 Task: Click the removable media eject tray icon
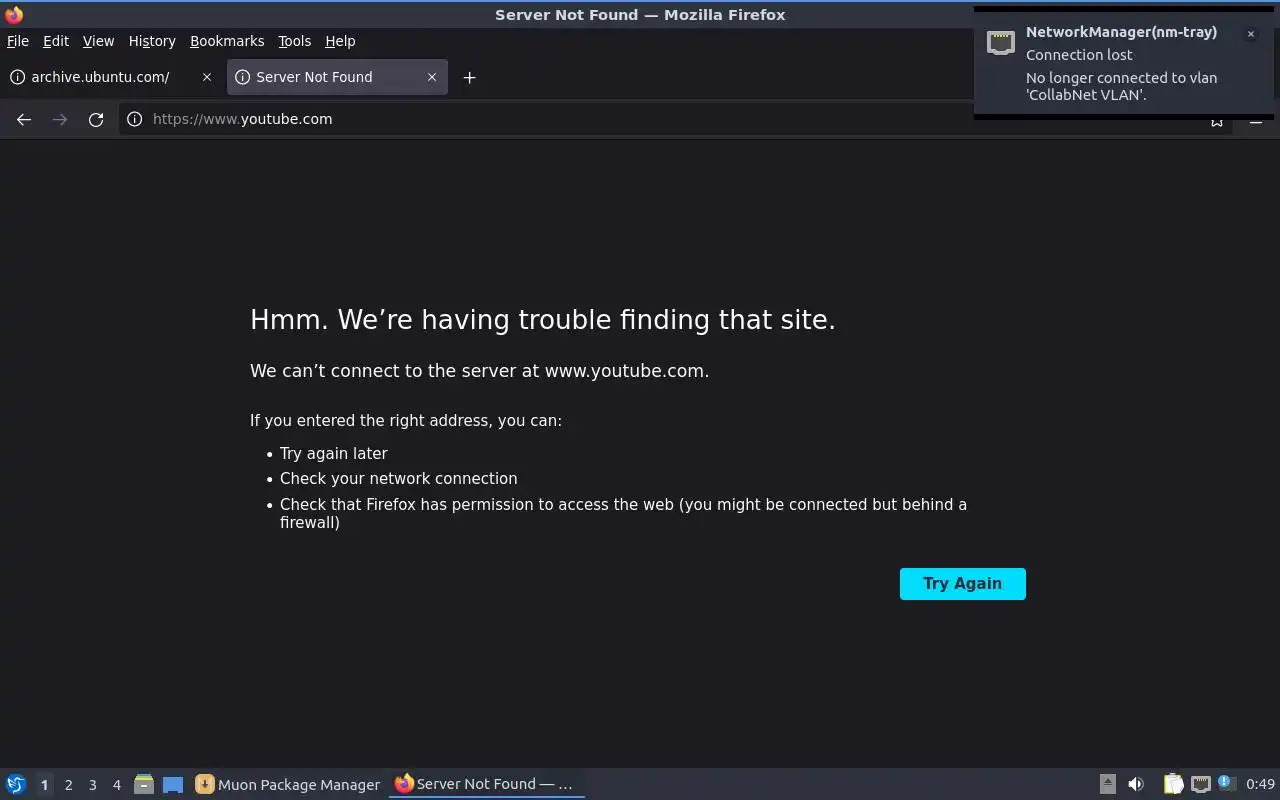coord(1107,784)
